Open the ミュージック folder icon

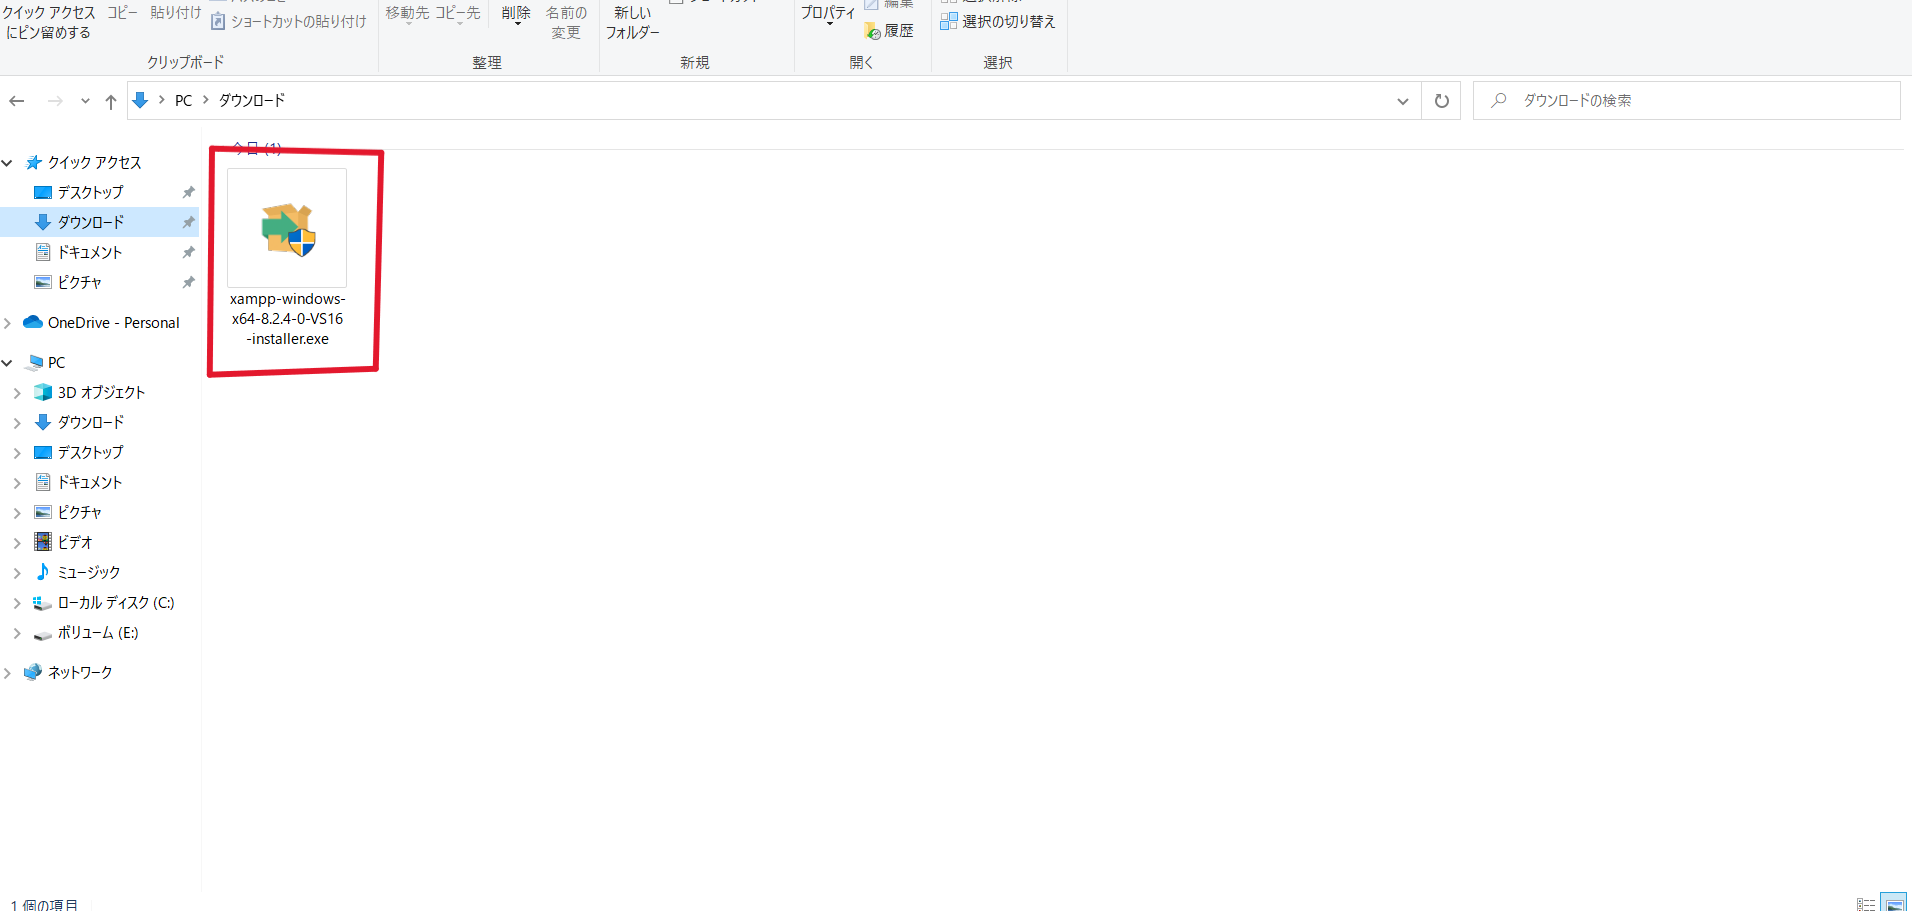click(43, 572)
